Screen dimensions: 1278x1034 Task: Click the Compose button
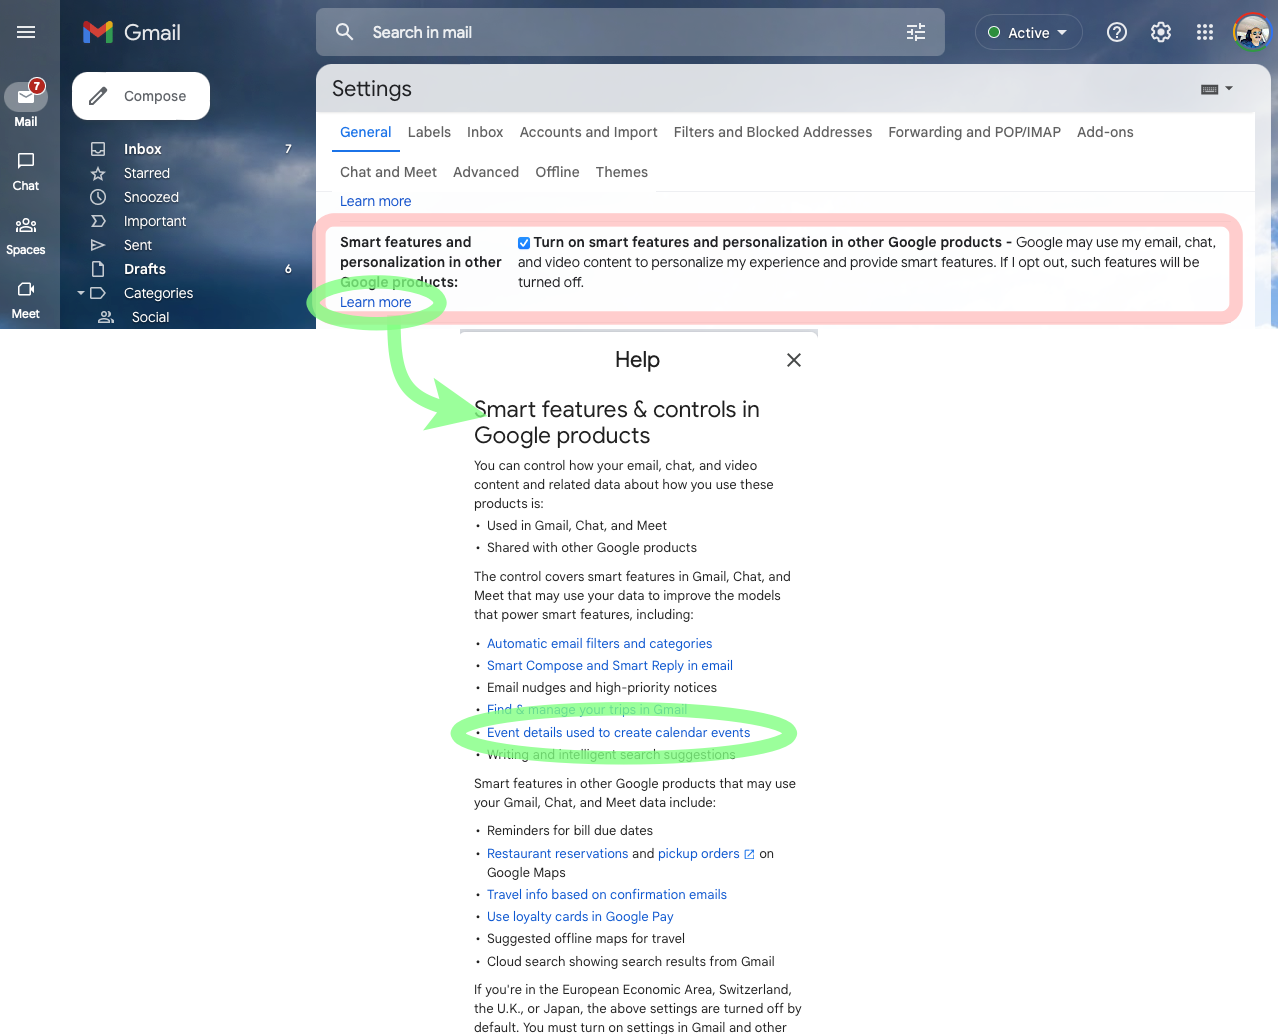click(x=141, y=96)
